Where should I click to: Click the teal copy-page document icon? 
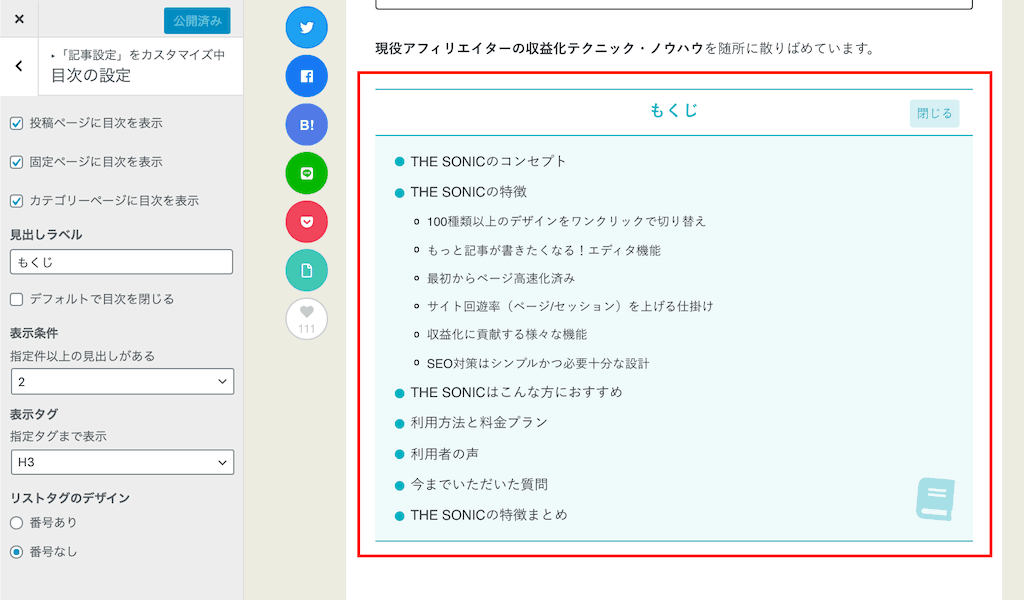click(306, 270)
